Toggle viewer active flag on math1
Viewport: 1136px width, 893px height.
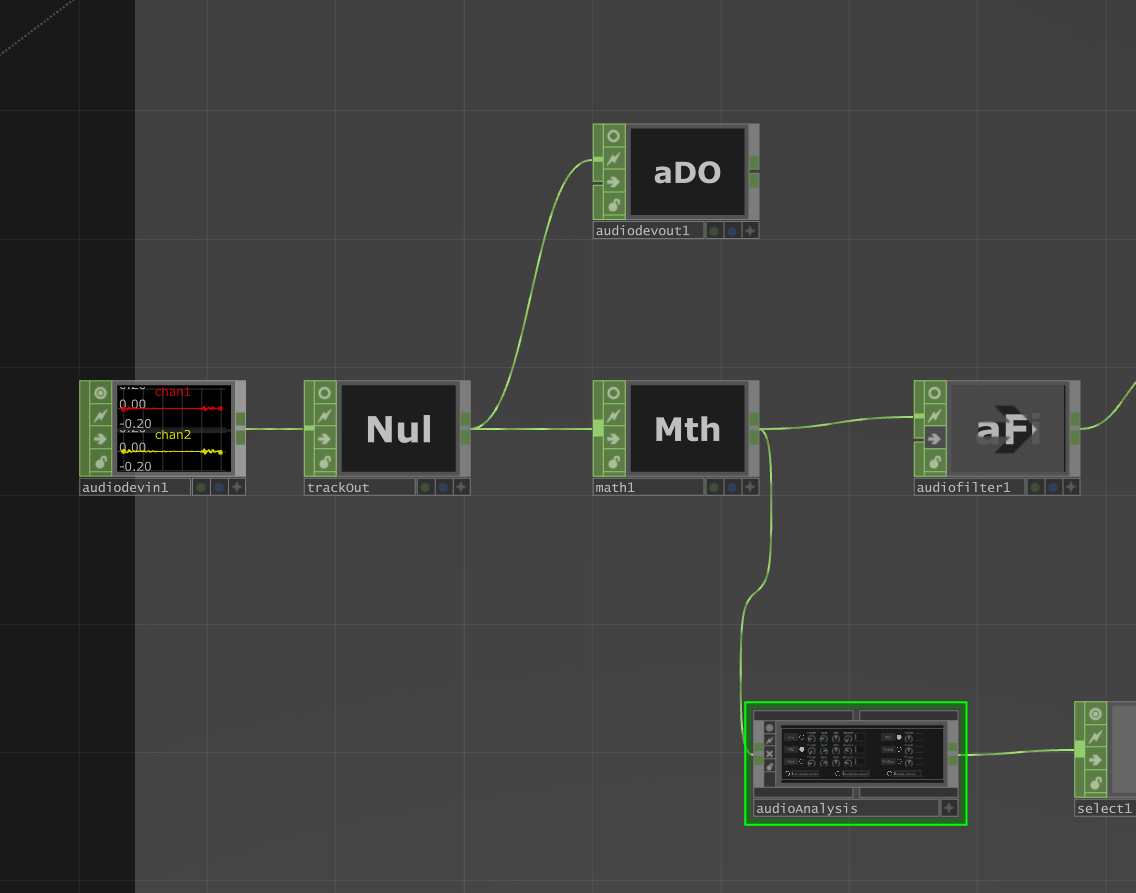click(614, 393)
